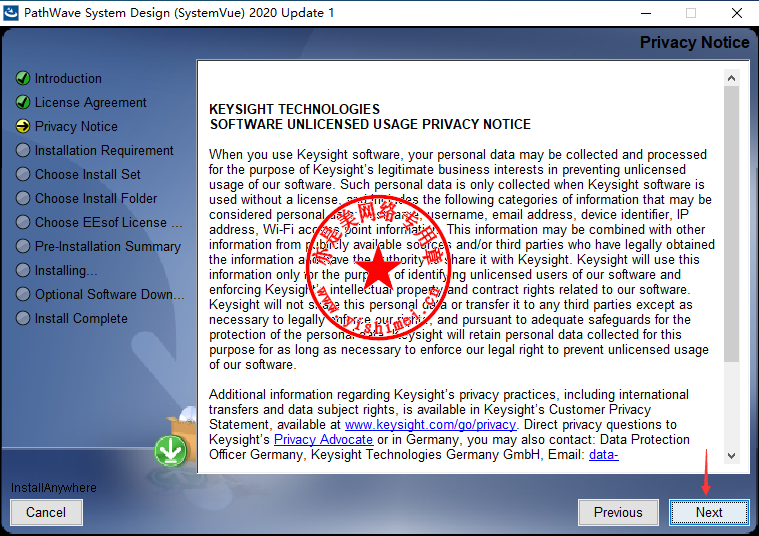Click the Privacy Notice panel title
This screenshot has width=759, height=536.
click(695, 43)
